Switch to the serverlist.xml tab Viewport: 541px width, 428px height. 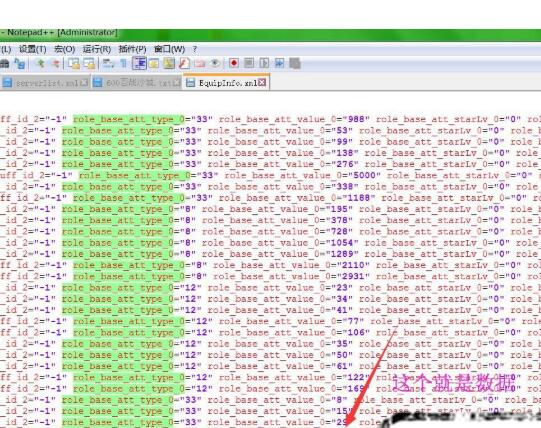(45, 83)
